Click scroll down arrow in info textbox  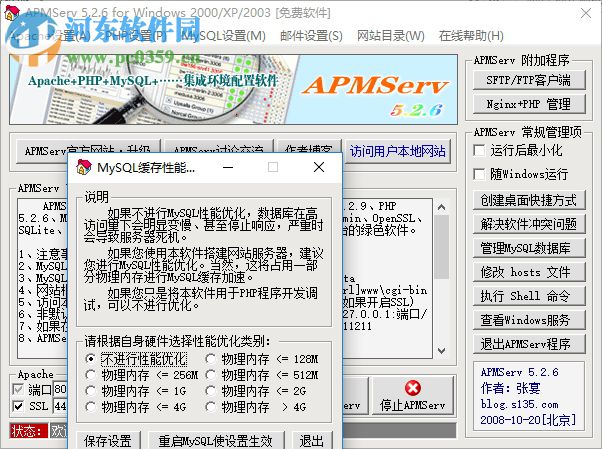442,351
